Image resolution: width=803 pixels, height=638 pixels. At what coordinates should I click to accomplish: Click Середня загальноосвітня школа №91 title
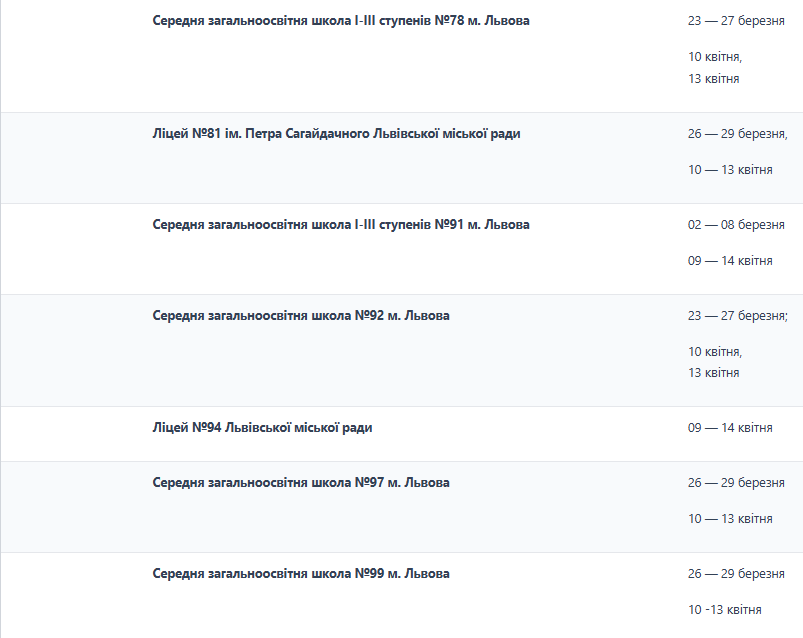[341, 225]
